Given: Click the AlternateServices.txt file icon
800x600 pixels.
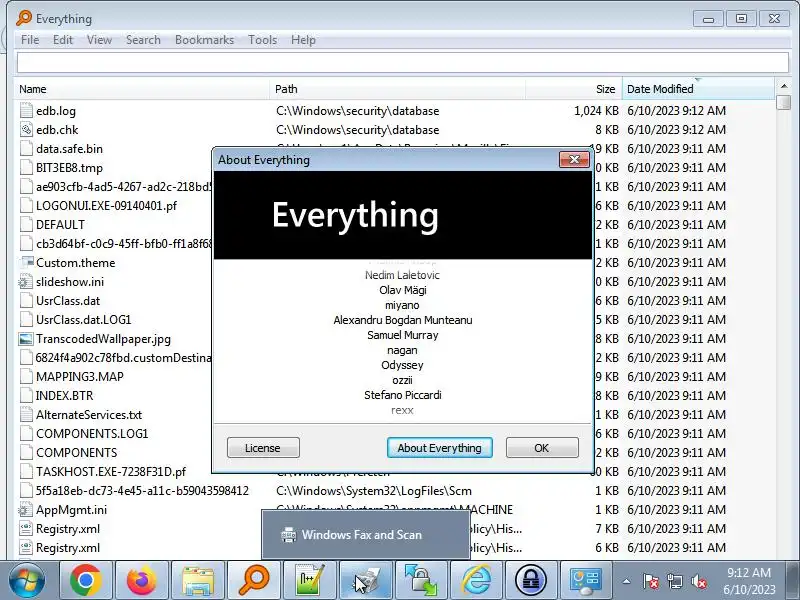Looking at the screenshot, I should point(26,415).
